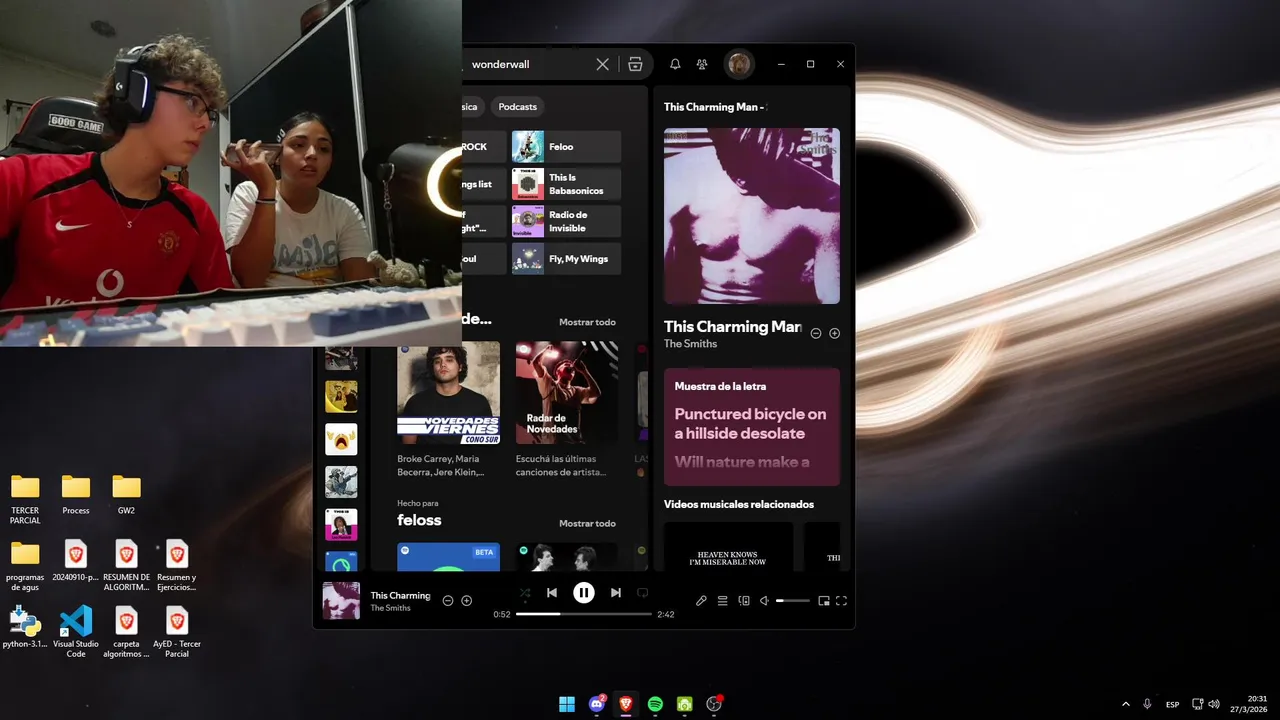Open the playback queue

coord(722,601)
